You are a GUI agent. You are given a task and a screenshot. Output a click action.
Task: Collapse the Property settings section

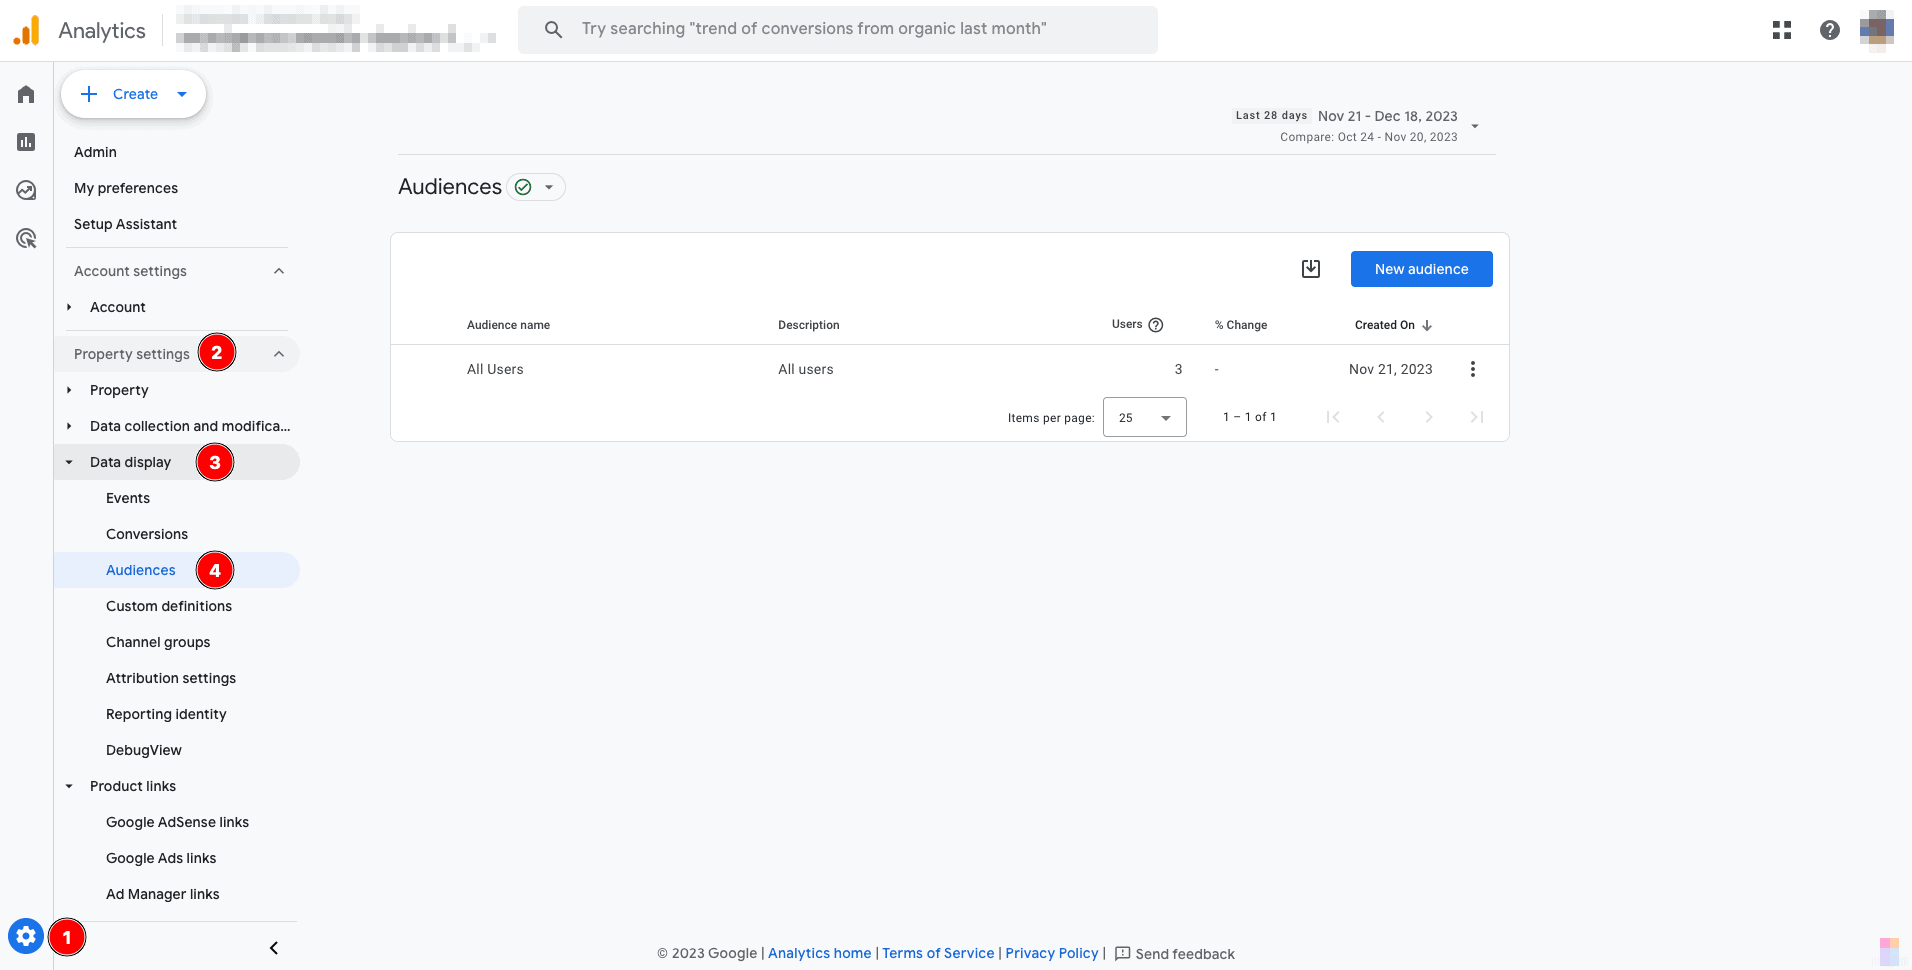(x=279, y=354)
